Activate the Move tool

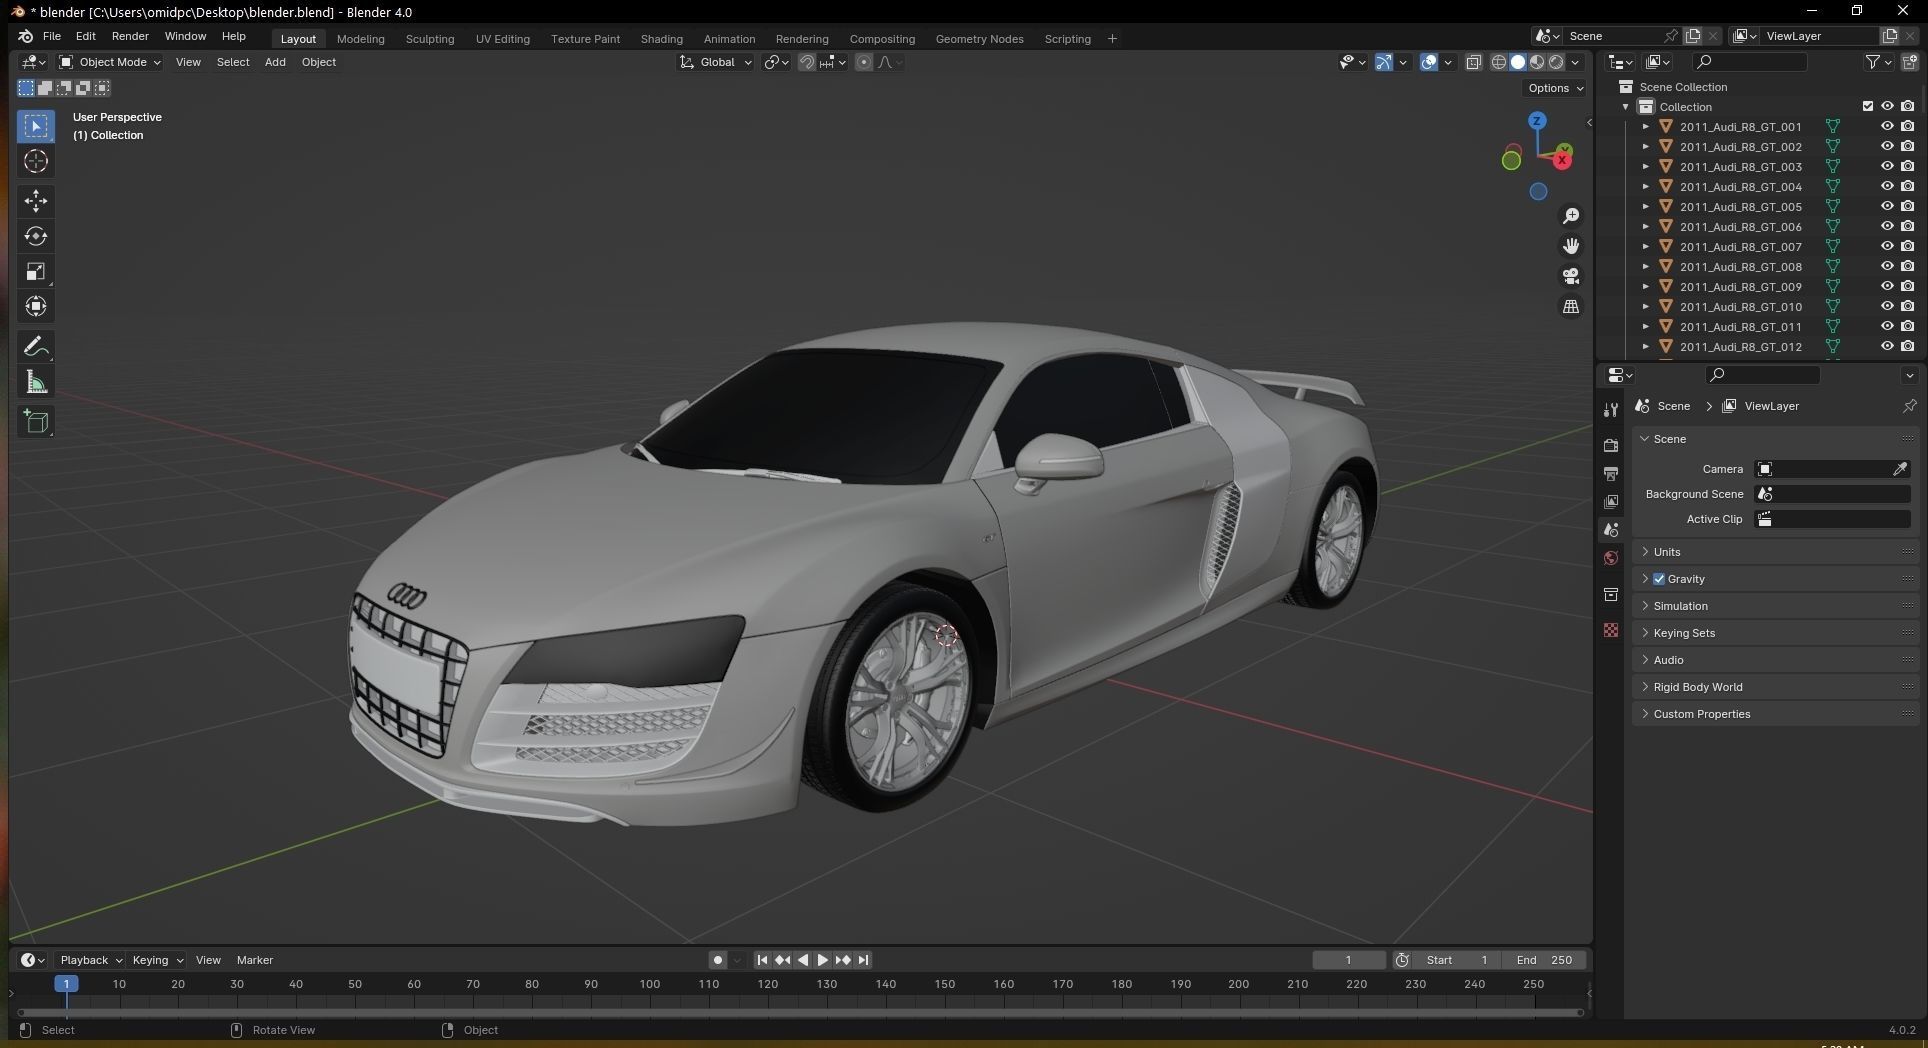tap(36, 201)
